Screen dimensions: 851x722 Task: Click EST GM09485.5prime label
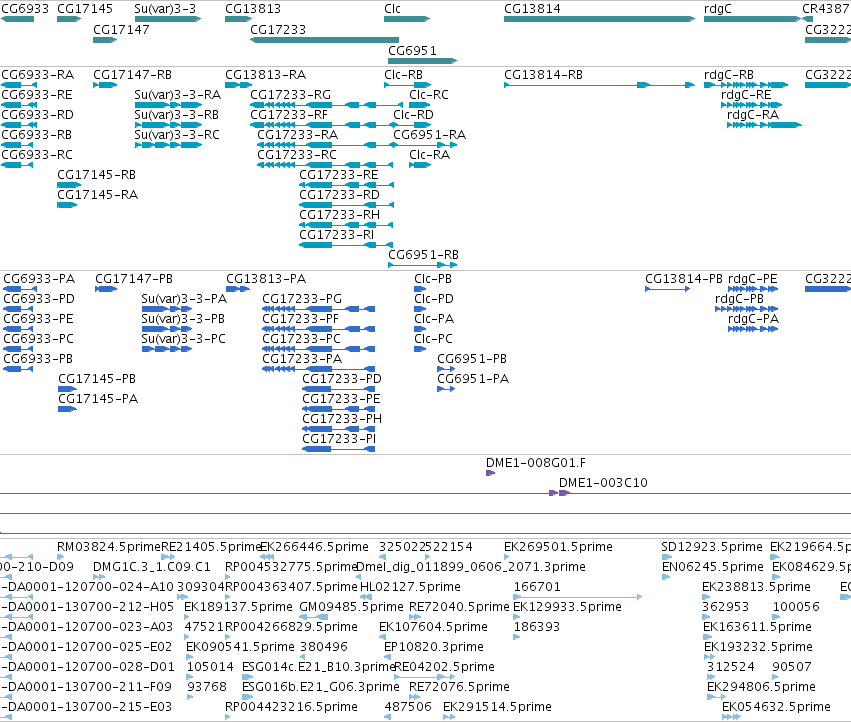point(352,607)
